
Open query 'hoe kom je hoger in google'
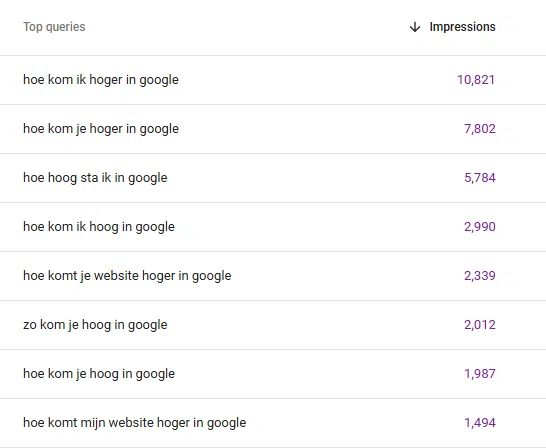pyautogui.click(x=101, y=129)
